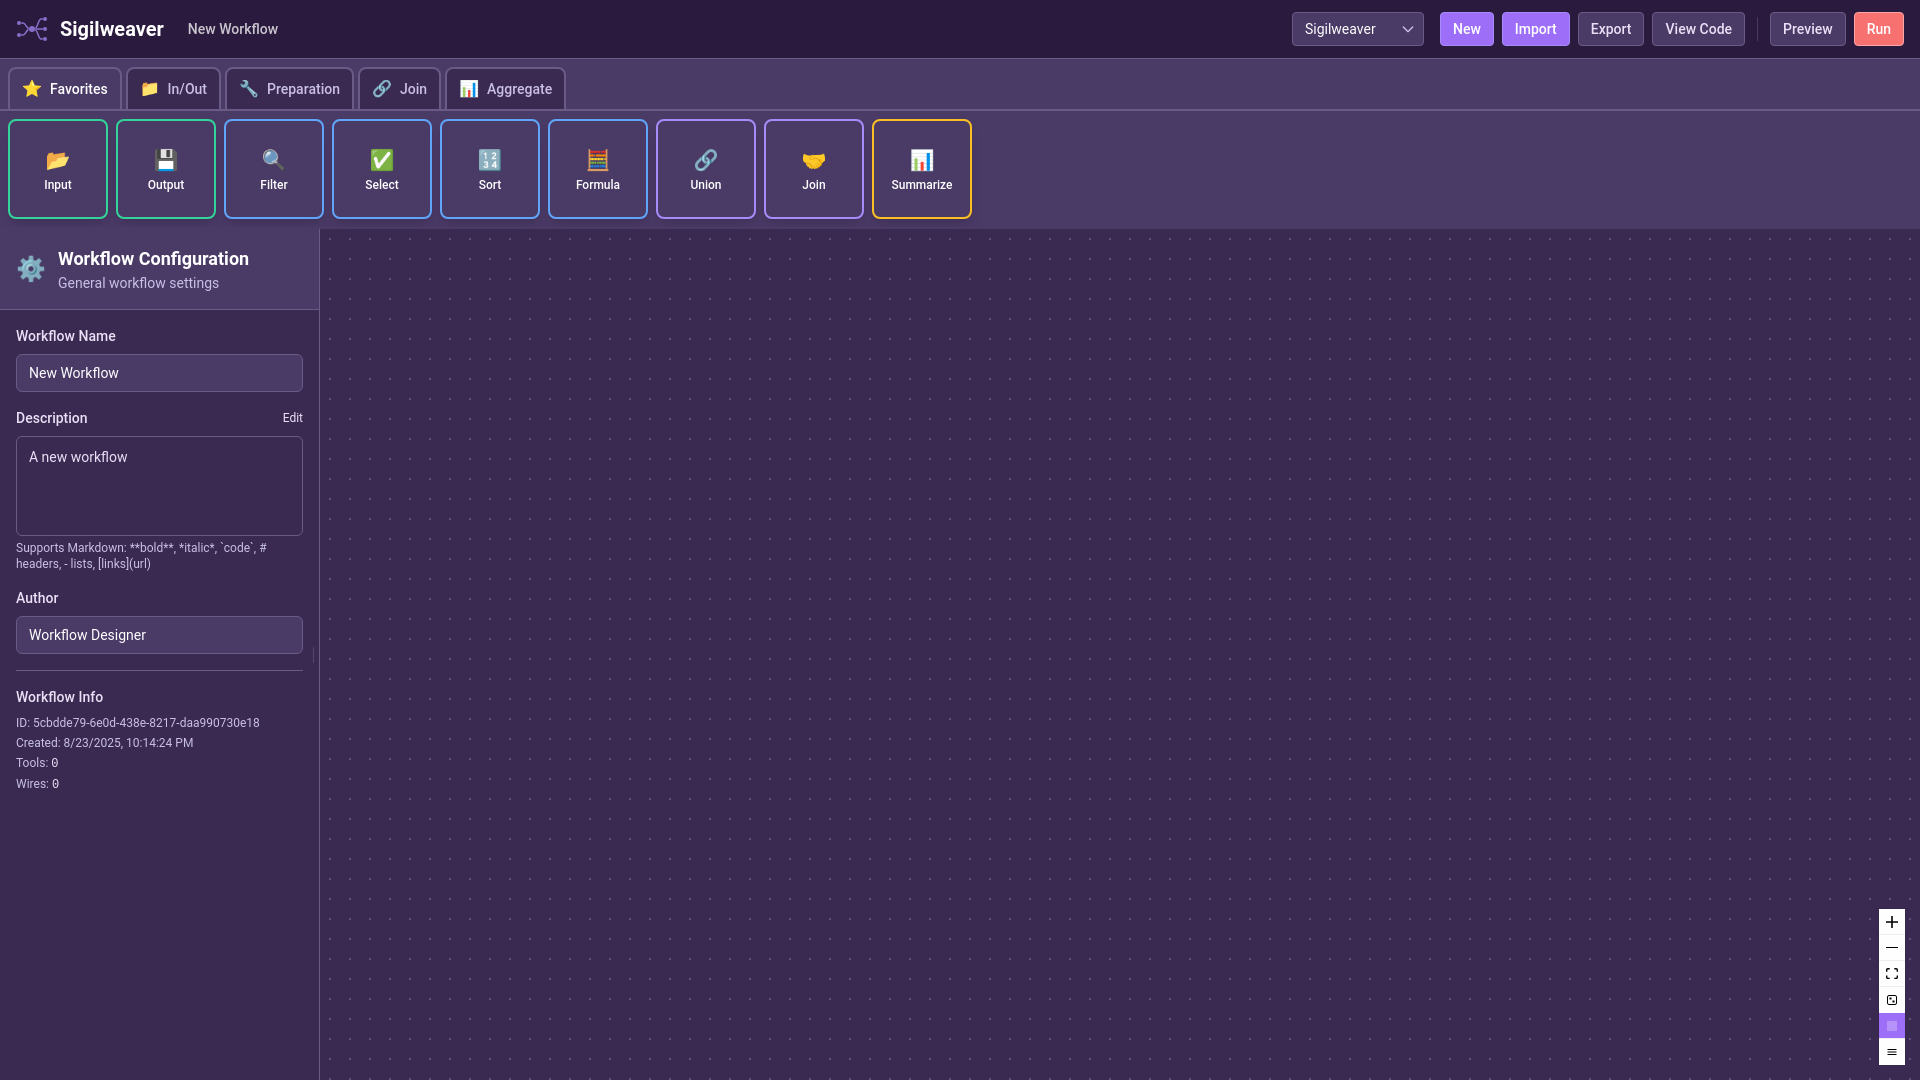Viewport: 1920px width, 1080px height.
Task: Click into the Description text area
Action: pos(159,486)
